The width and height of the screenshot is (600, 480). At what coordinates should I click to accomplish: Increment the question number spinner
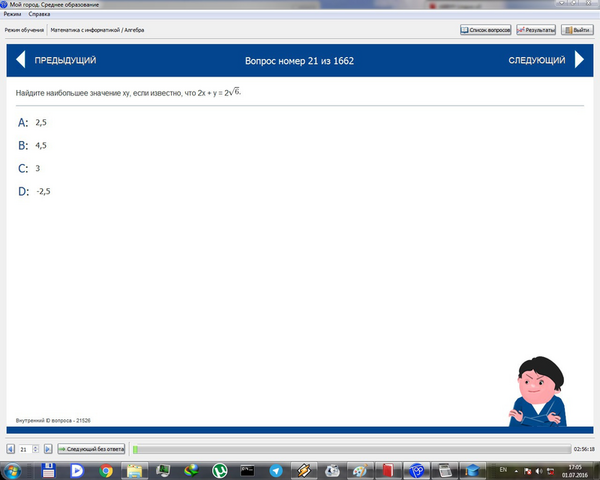pos(36,447)
